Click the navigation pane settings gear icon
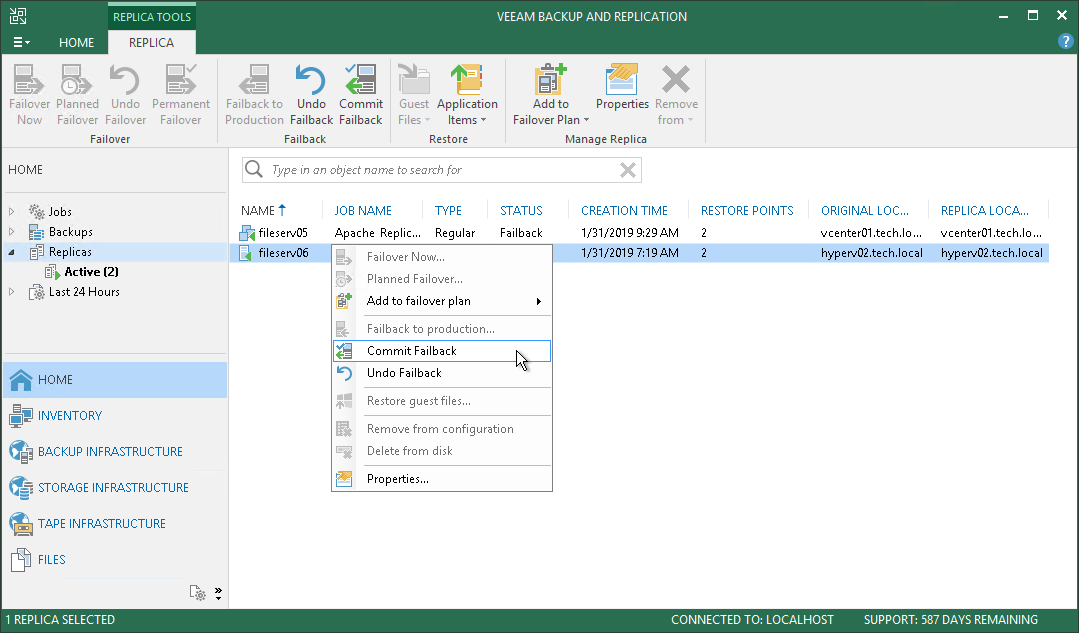The width and height of the screenshot is (1079, 633). 197,592
